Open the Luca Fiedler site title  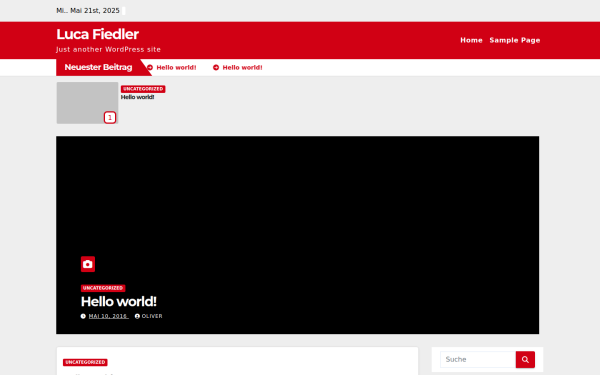click(x=97, y=34)
